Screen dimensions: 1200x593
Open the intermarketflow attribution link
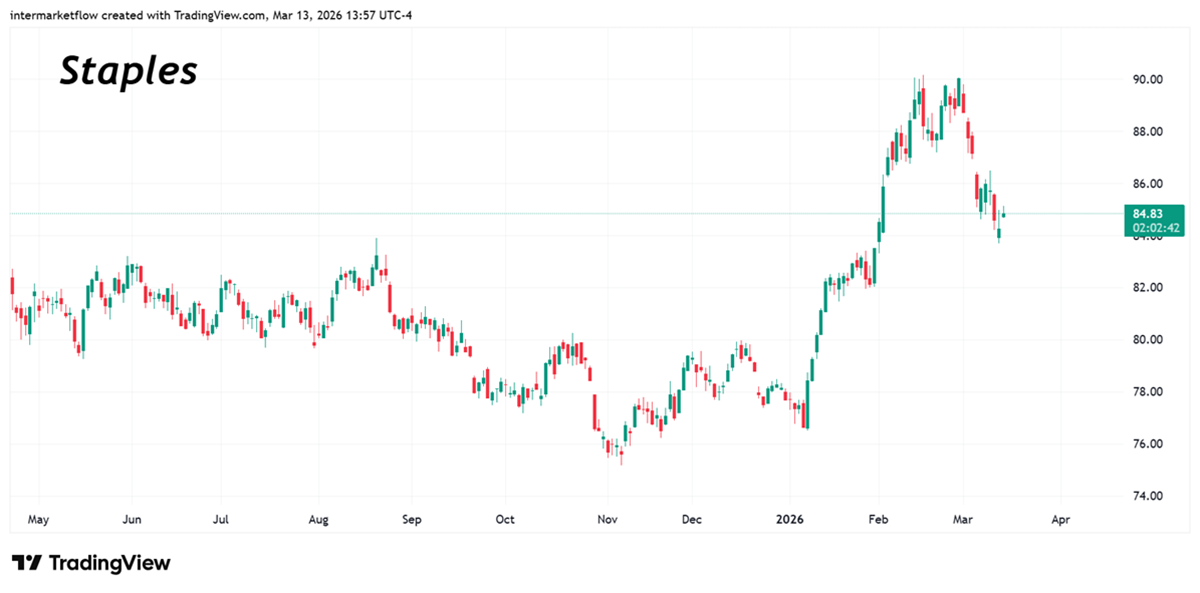tap(55, 15)
